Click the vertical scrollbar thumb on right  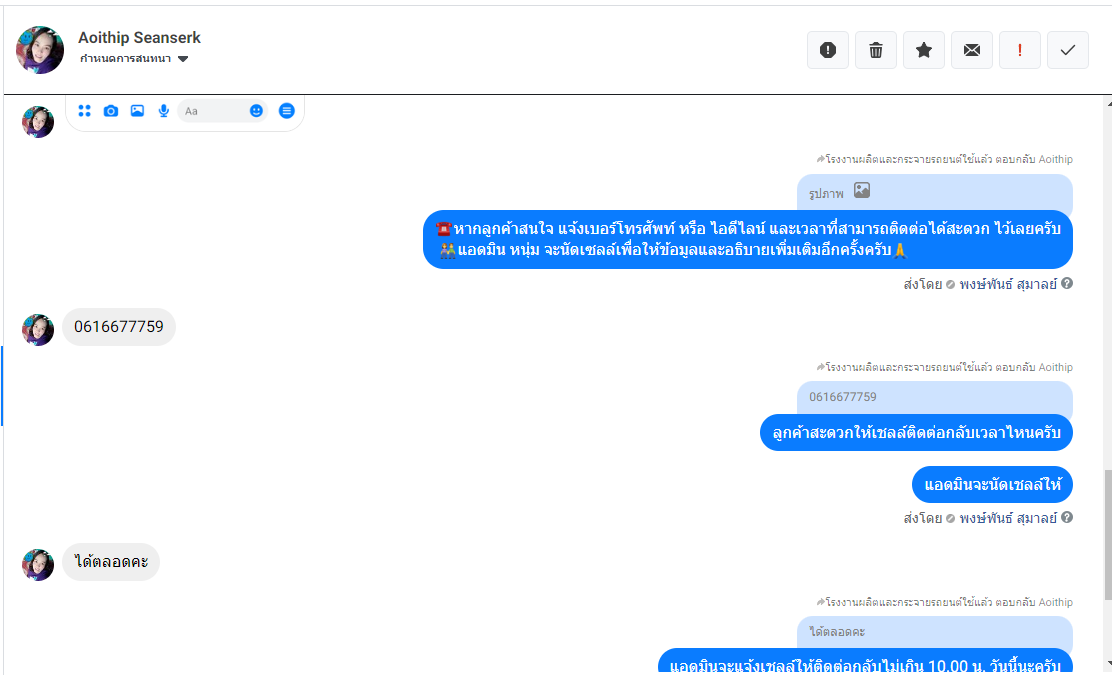click(x=1108, y=535)
